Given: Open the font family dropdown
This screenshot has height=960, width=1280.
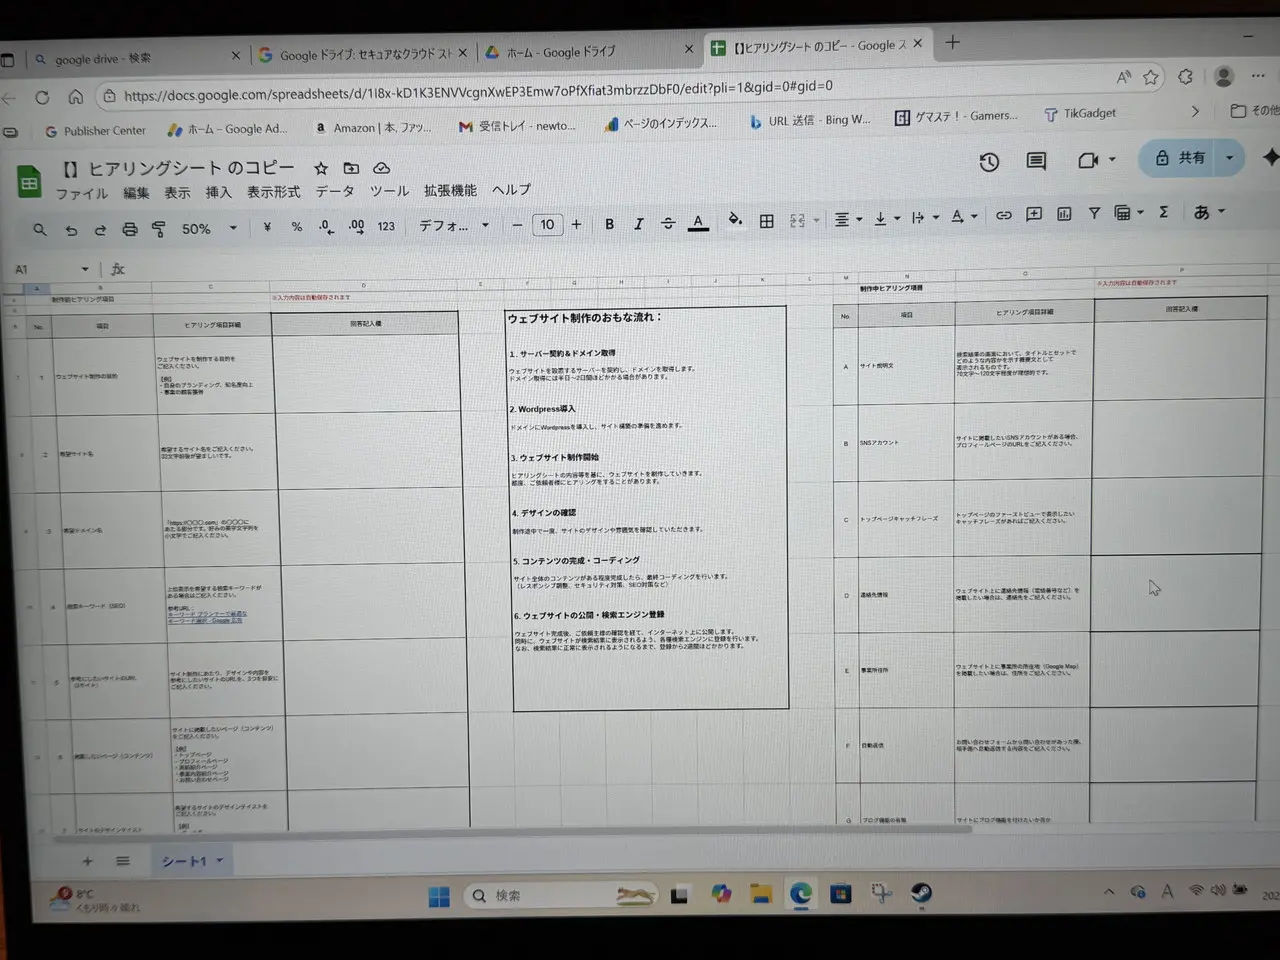Looking at the screenshot, I should (x=452, y=226).
